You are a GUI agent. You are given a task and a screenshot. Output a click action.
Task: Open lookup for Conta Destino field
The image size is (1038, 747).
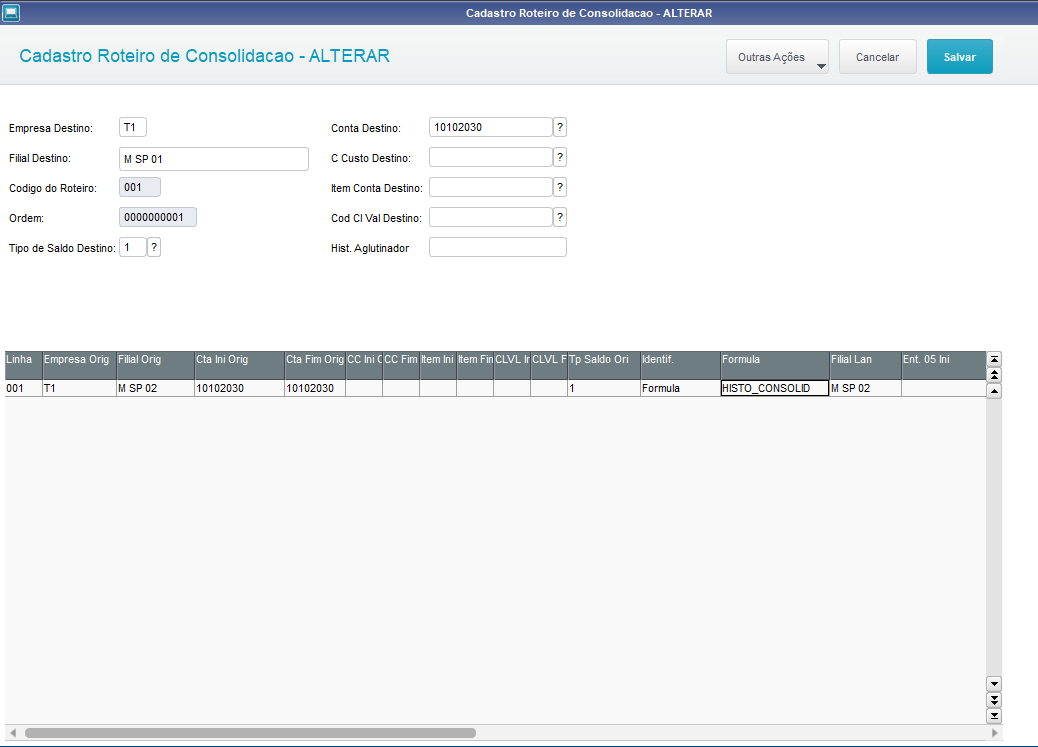[x=560, y=127]
